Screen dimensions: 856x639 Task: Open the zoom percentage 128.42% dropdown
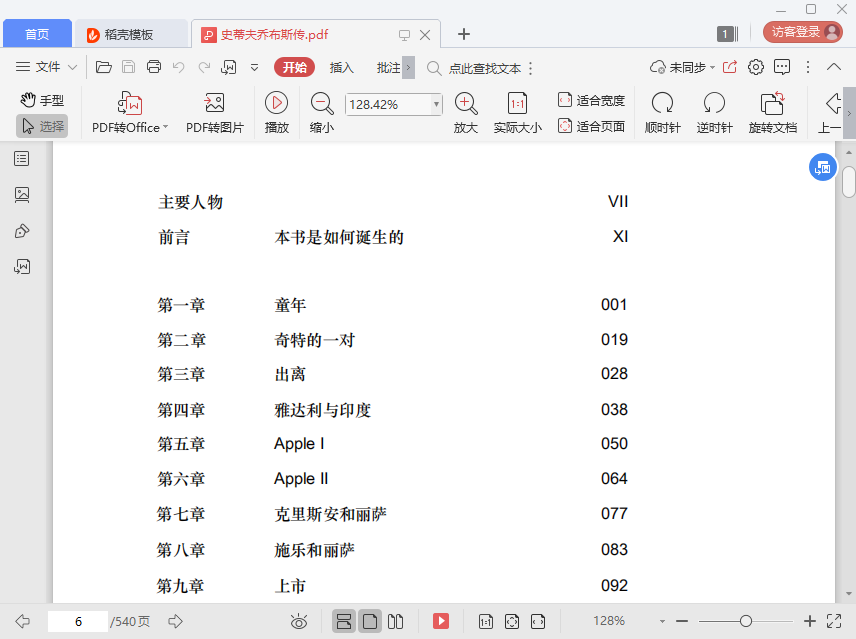point(436,104)
